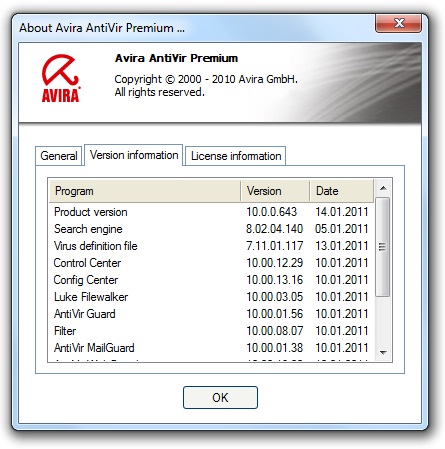Screen dimensions: 445x449
Task: Click version value 10.00.13.16
Action: [x=274, y=280]
